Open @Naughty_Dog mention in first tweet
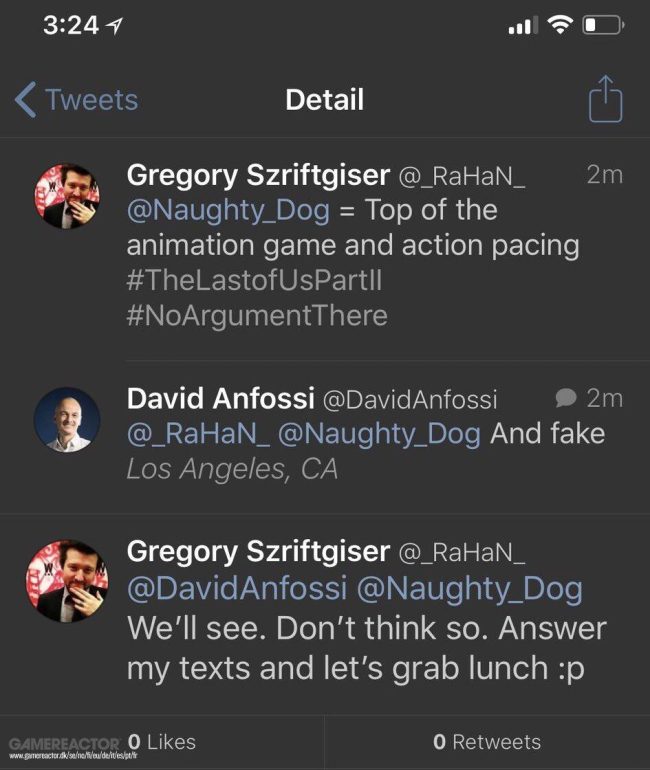Image resolution: width=650 pixels, height=770 pixels. coord(228,211)
